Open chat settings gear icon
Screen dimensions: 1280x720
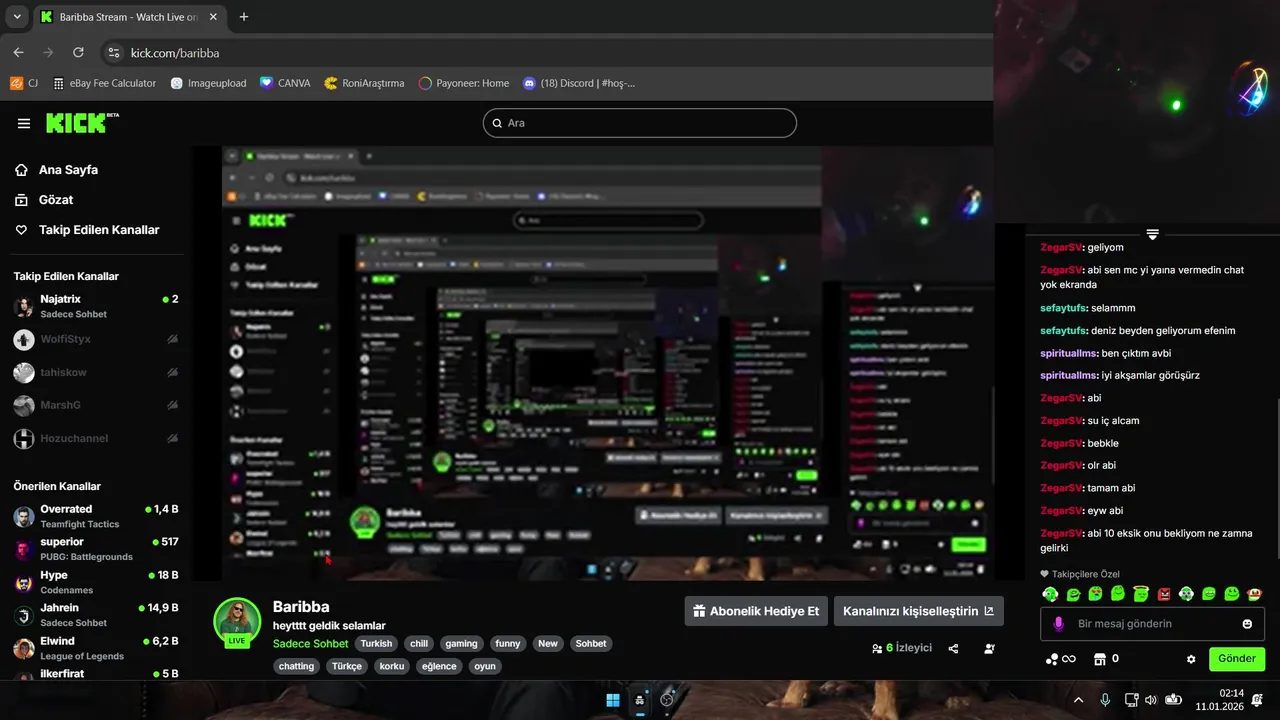1191,659
